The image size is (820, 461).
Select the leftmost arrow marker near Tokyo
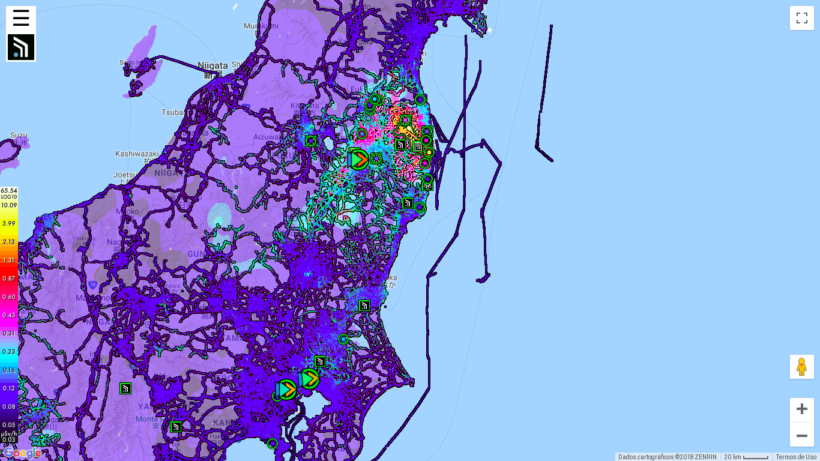pos(287,389)
